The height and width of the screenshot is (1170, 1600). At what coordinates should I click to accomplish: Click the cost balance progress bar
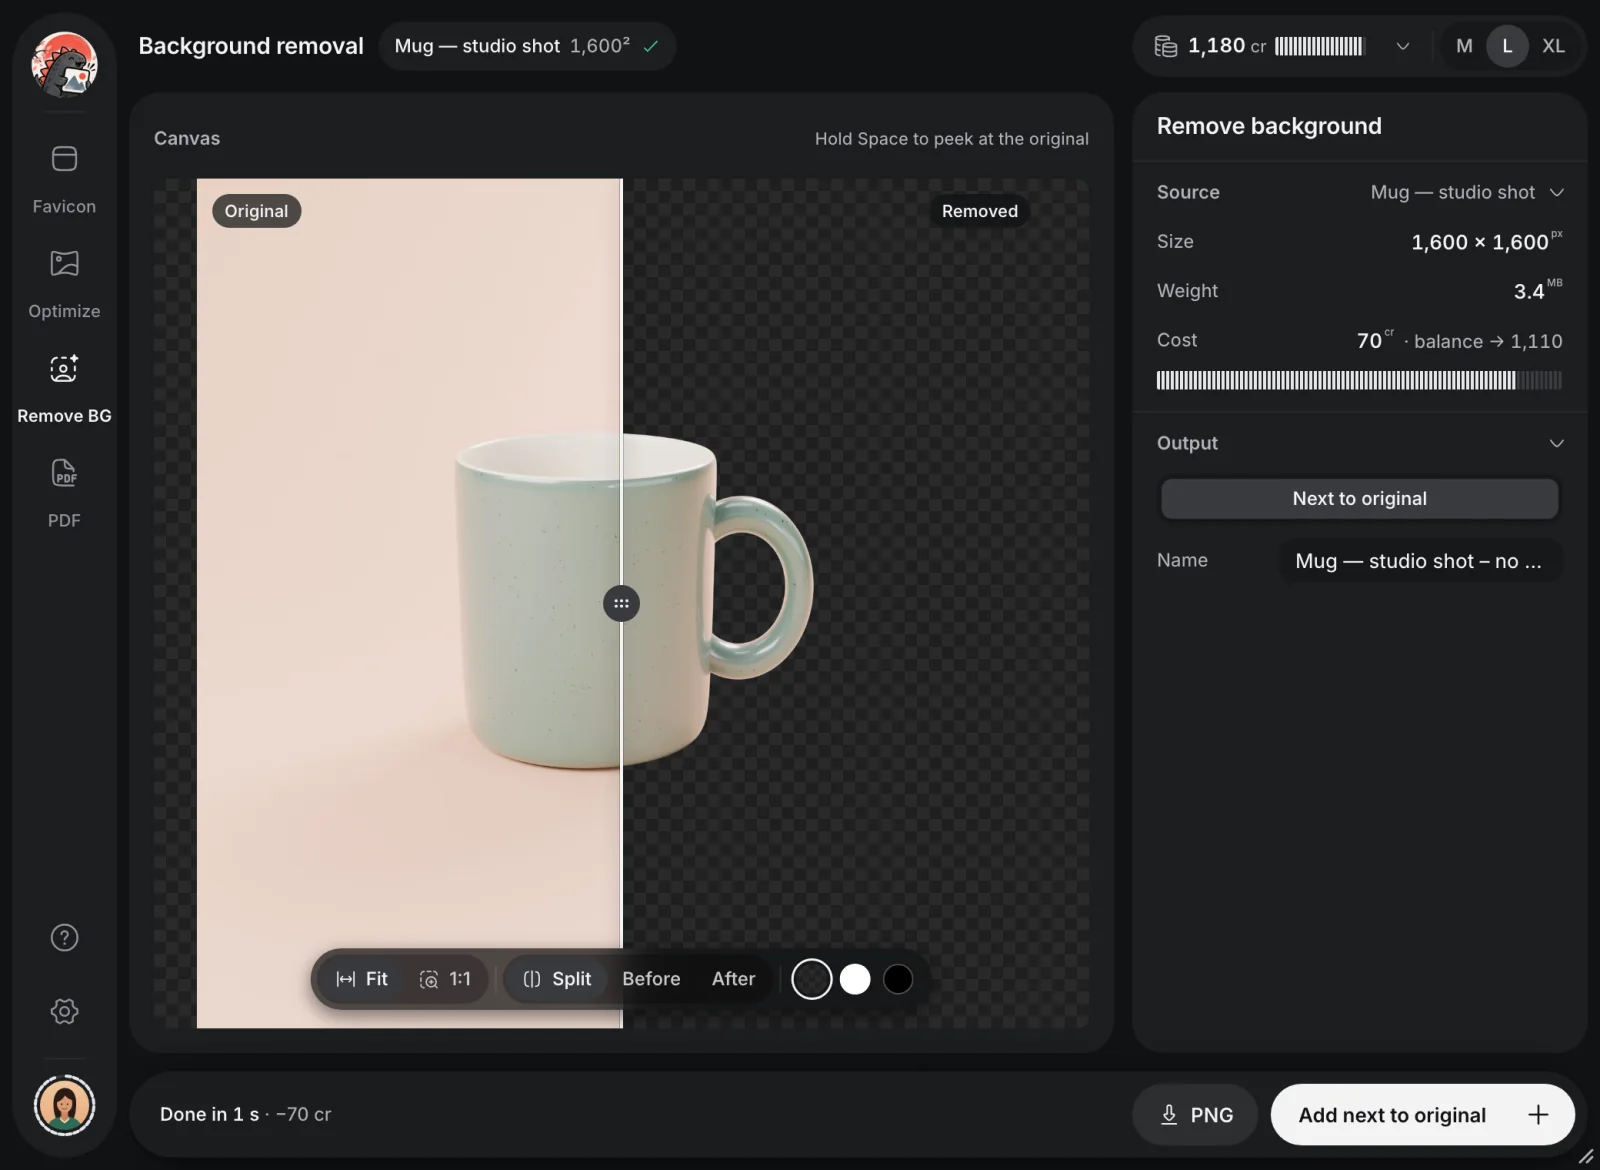(x=1359, y=380)
